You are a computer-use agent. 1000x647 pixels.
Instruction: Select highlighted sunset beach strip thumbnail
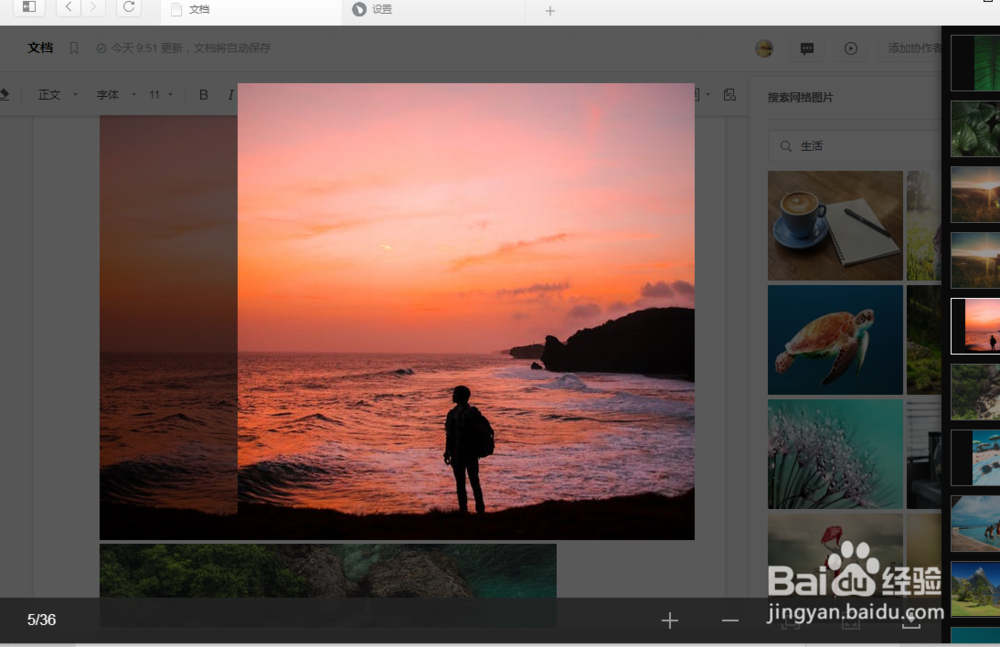tap(975, 326)
